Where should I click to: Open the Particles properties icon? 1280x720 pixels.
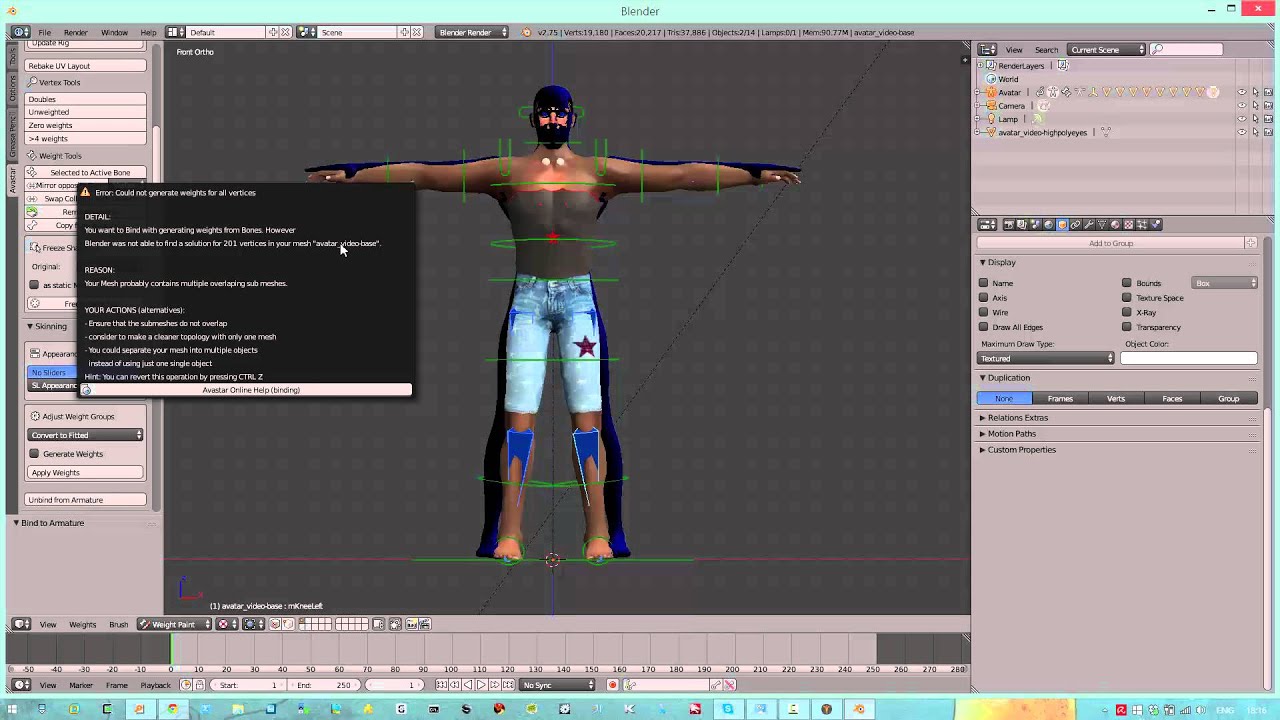pyautogui.click(x=1142, y=224)
